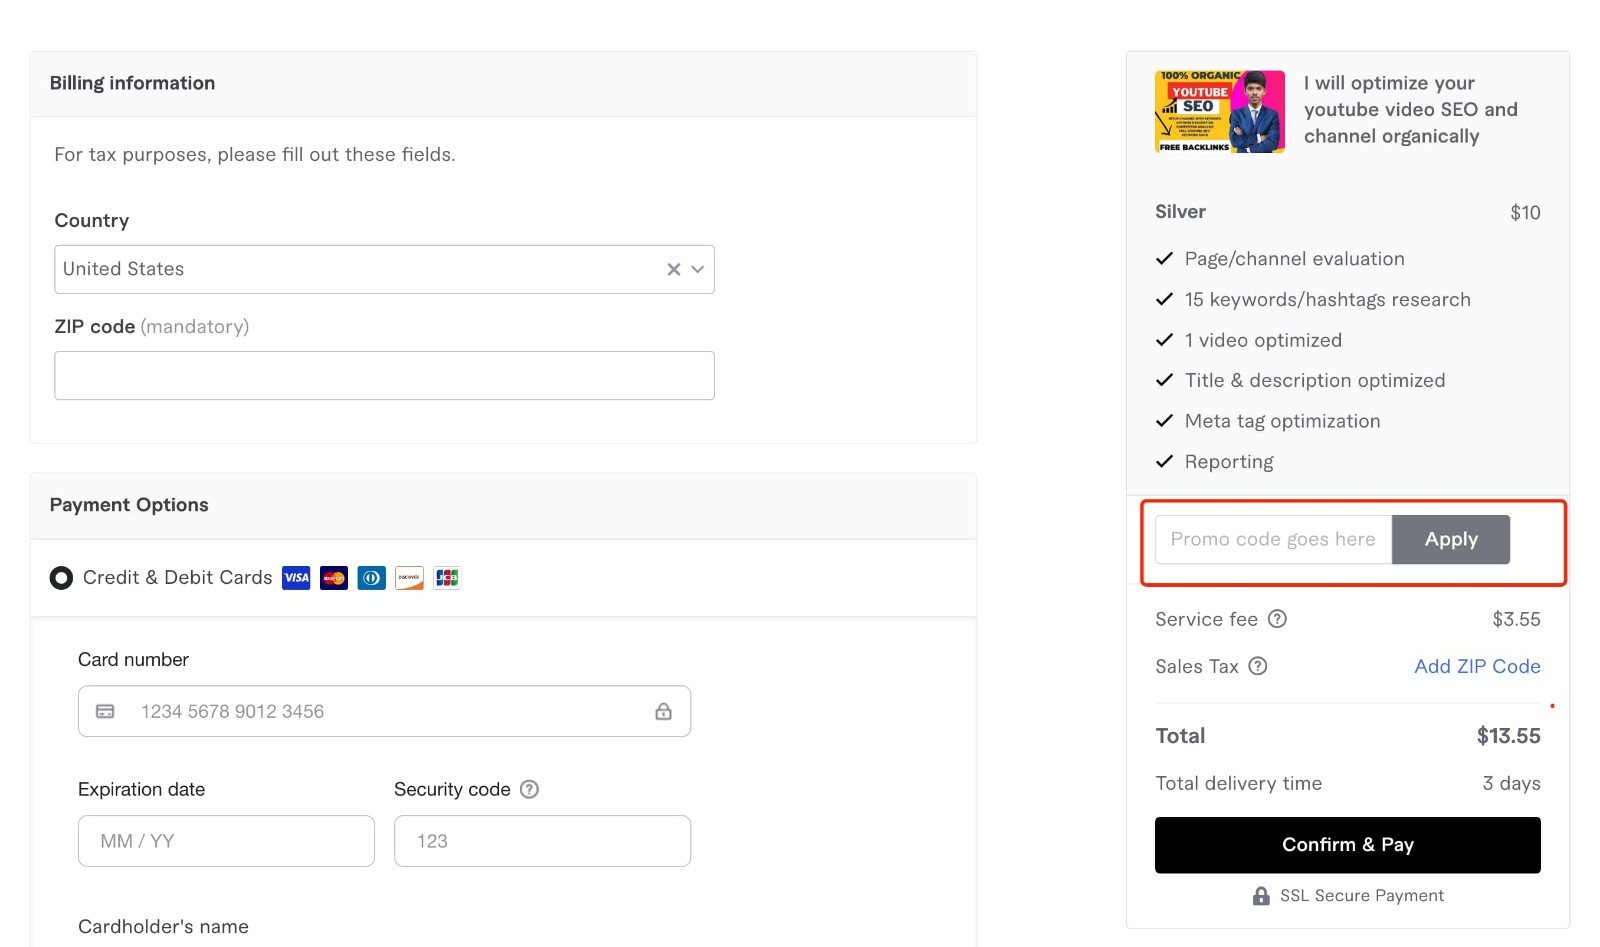Clear the United States country selection
This screenshot has height=947, width=1600.
click(671, 269)
